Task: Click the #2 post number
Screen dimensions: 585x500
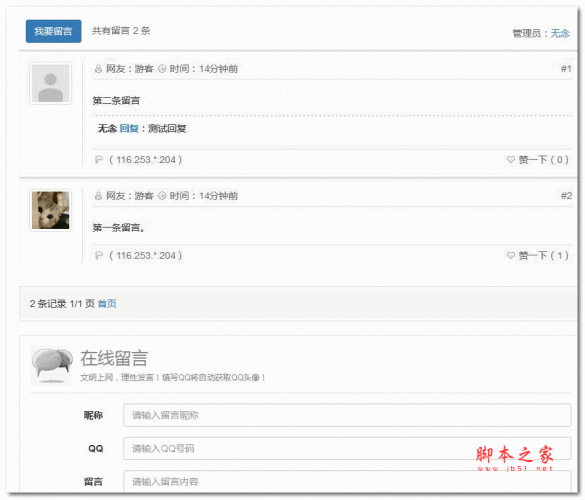Action: click(566, 196)
